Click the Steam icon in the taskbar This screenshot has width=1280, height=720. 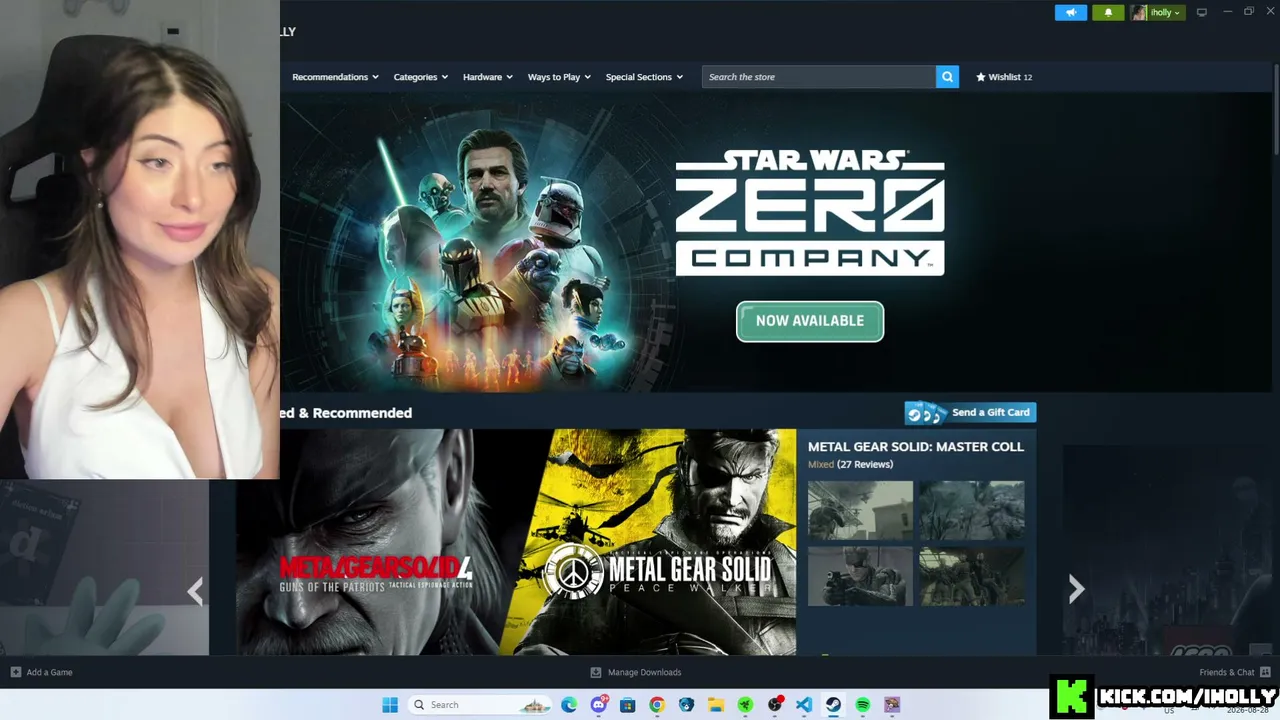click(833, 705)
